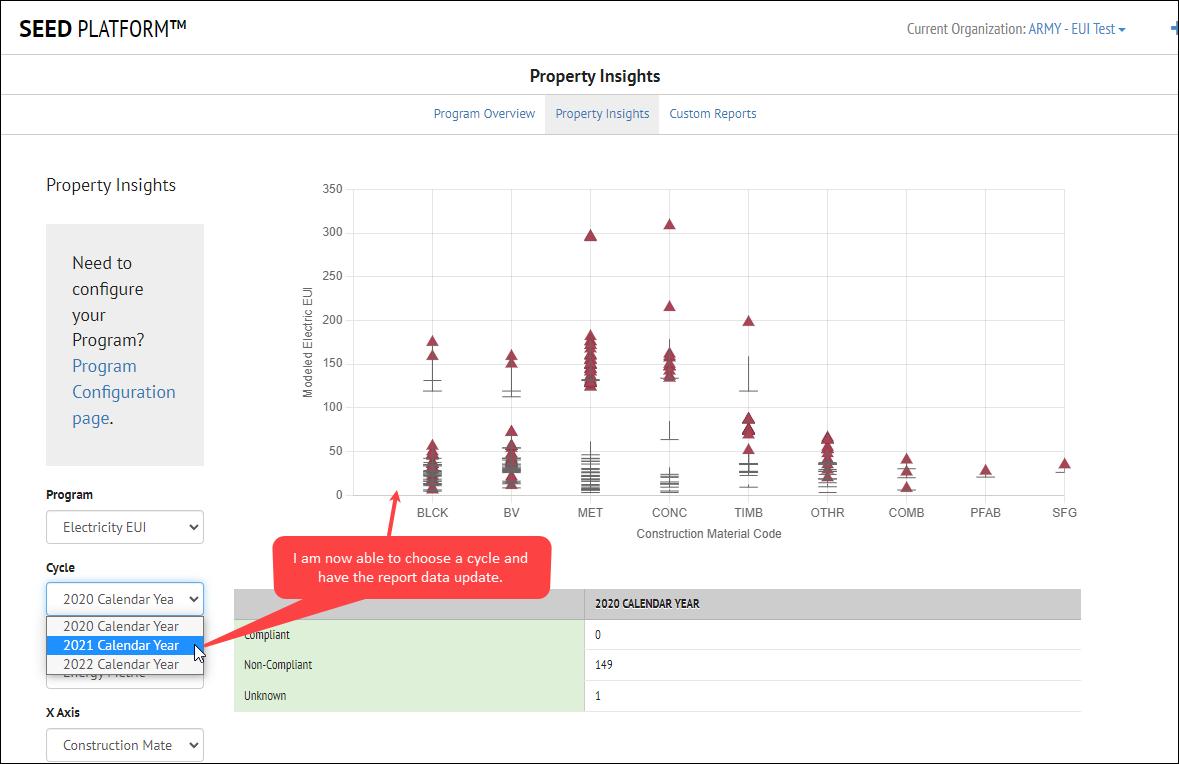Click the Unknown count 1 link

(x=596, y=696)
